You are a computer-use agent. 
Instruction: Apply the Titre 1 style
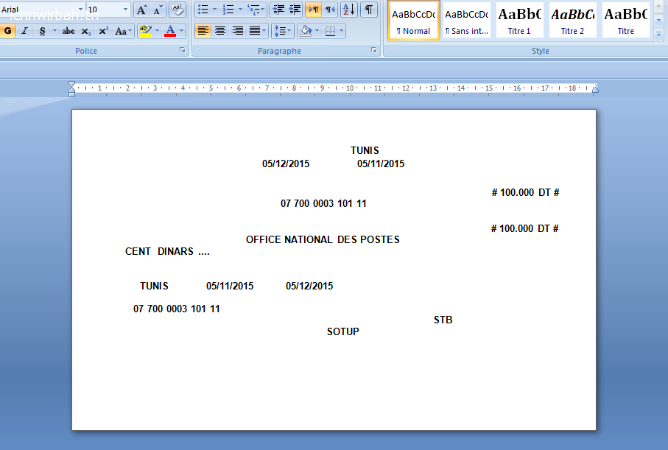[x=519, y=20]
